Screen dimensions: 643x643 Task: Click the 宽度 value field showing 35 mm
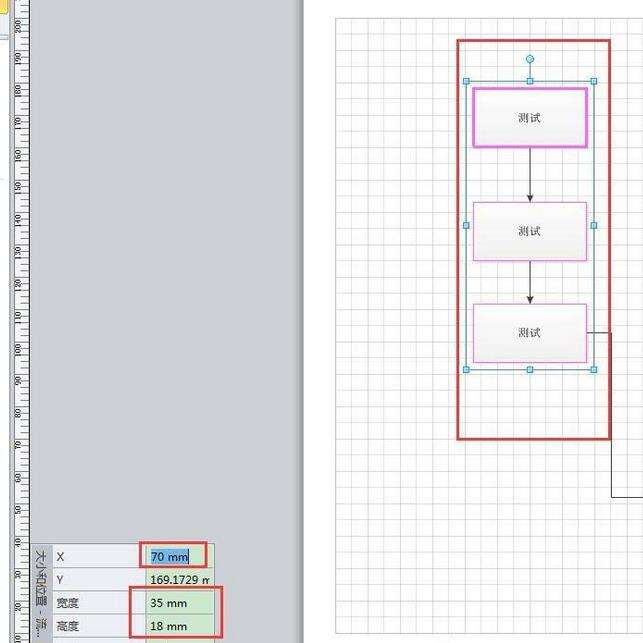point(180,603)
